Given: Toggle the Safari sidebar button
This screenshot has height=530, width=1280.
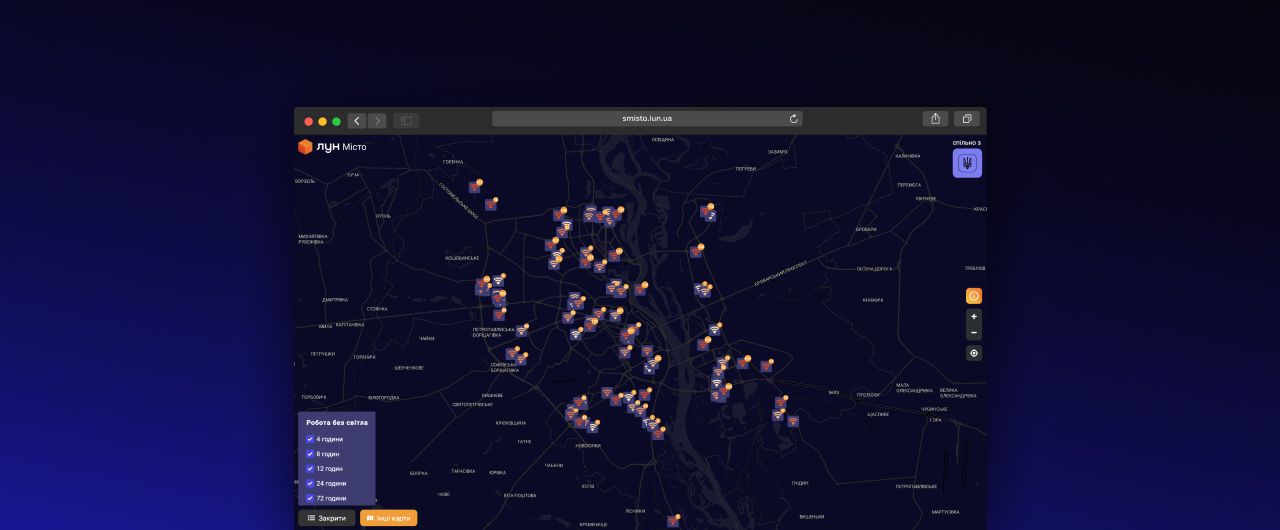Looking at the screenshot, I should 406,121.
